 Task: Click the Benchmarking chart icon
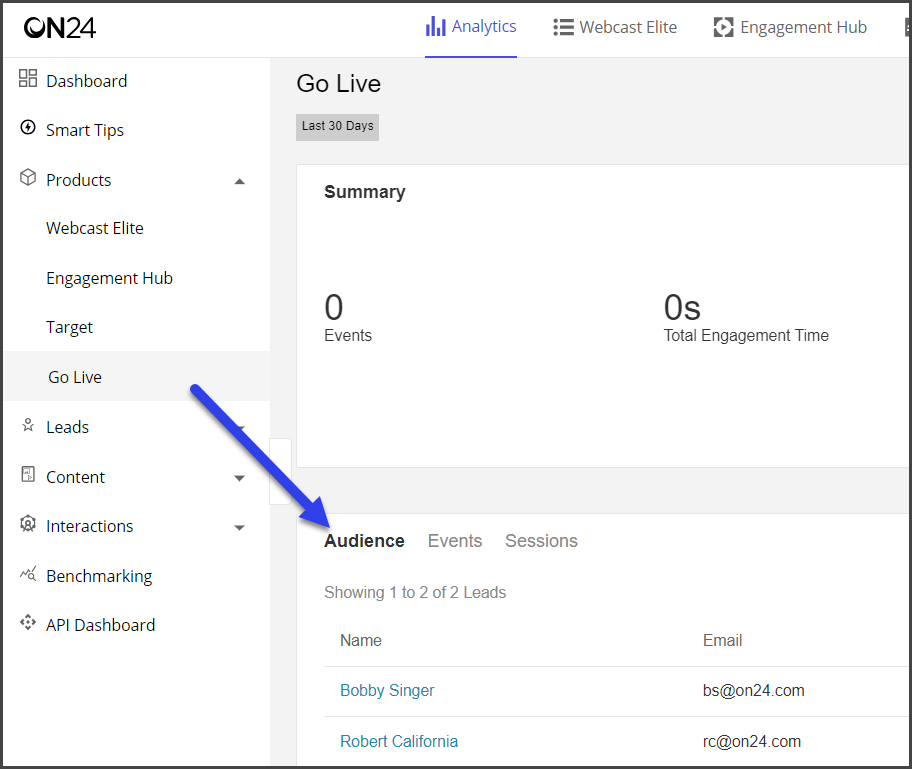[28, 574]
